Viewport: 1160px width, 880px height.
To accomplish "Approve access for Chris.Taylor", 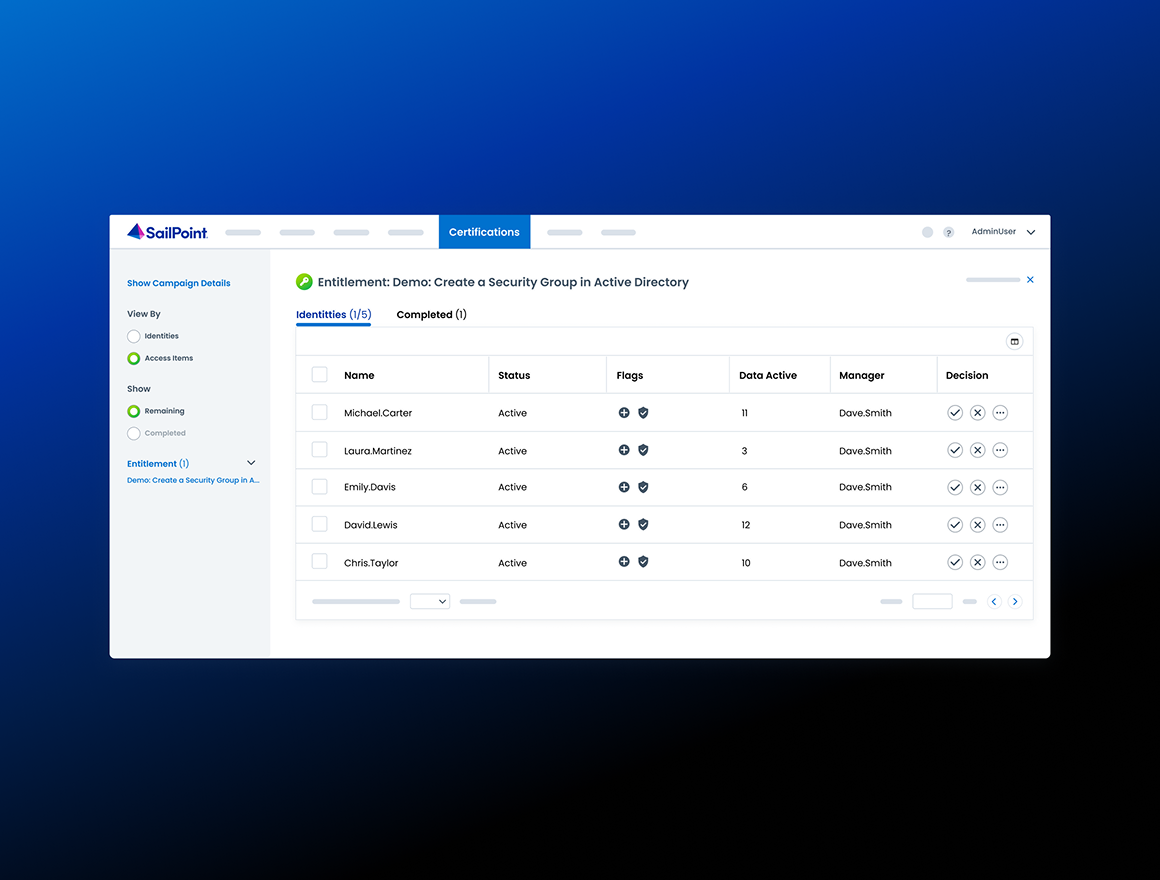I will click(955, 563).
